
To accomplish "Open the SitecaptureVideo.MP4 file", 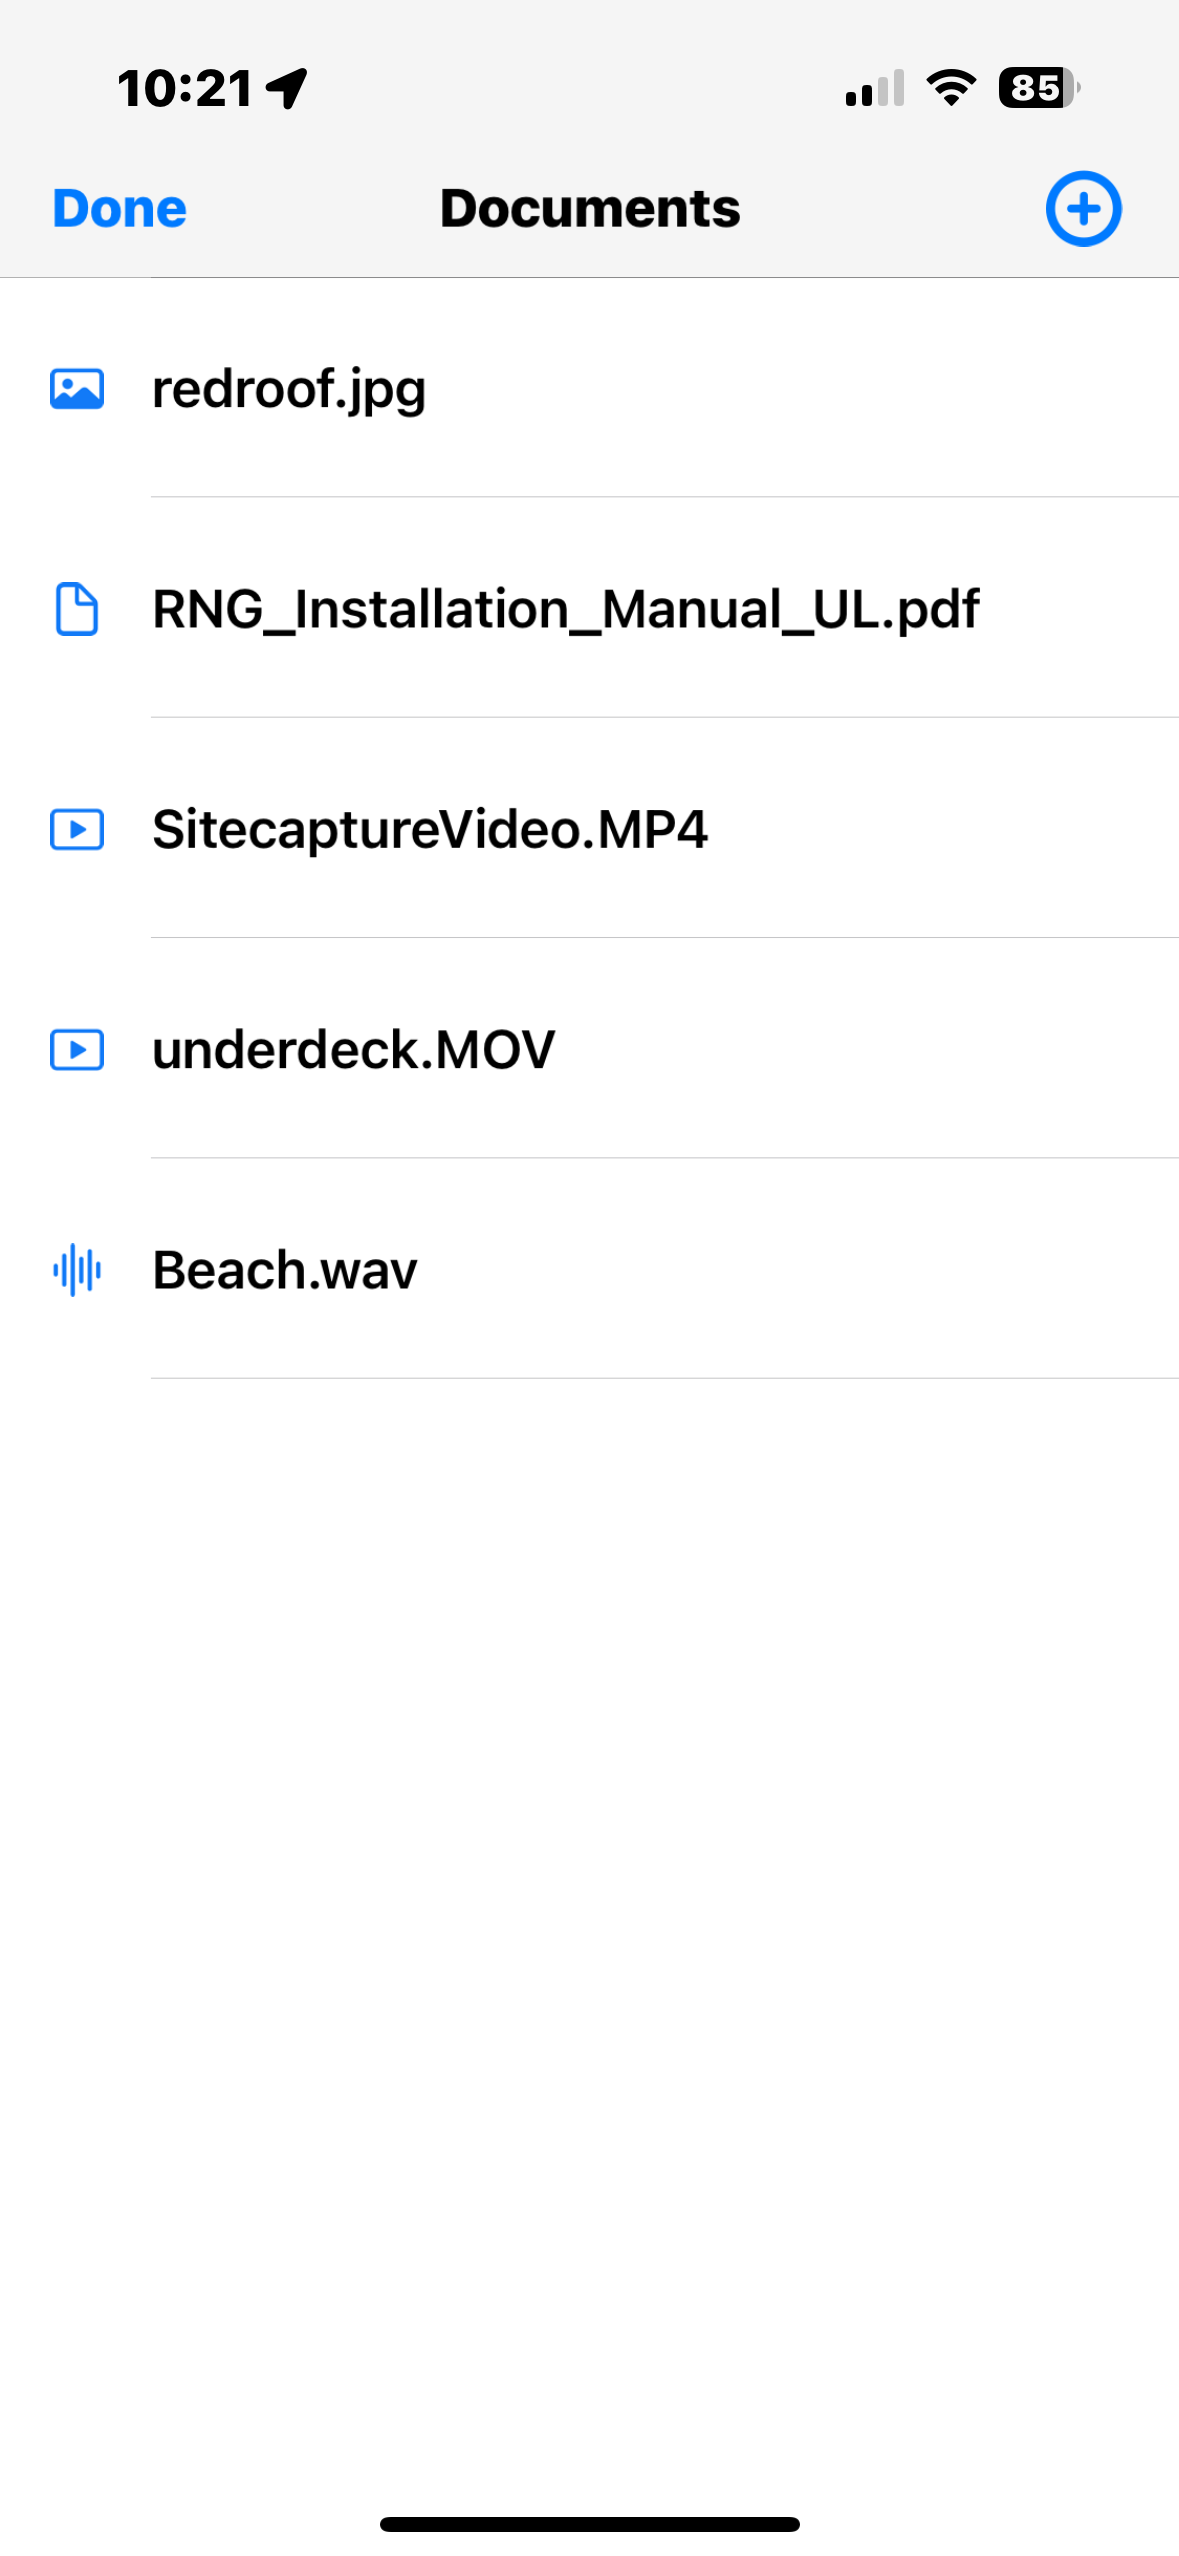I will tap(589, 828).
